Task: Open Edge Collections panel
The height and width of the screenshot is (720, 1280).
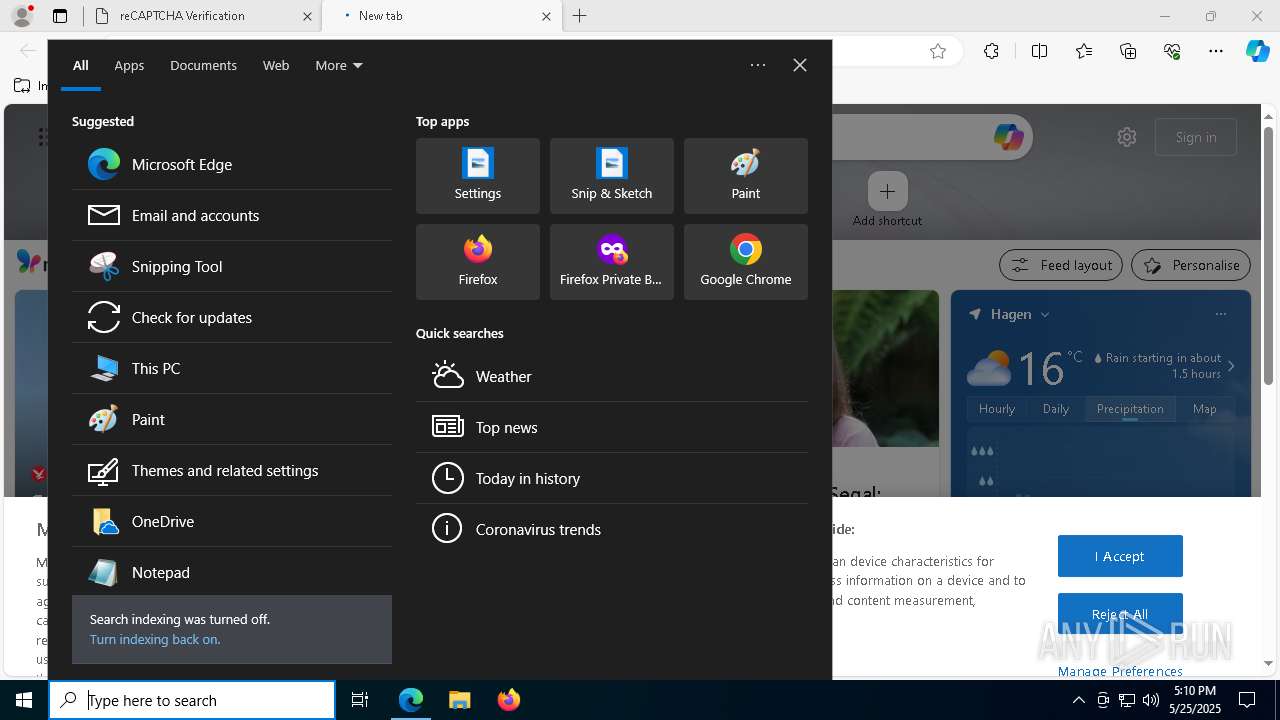Action: pyautogui.click(x=1128, y=52)
